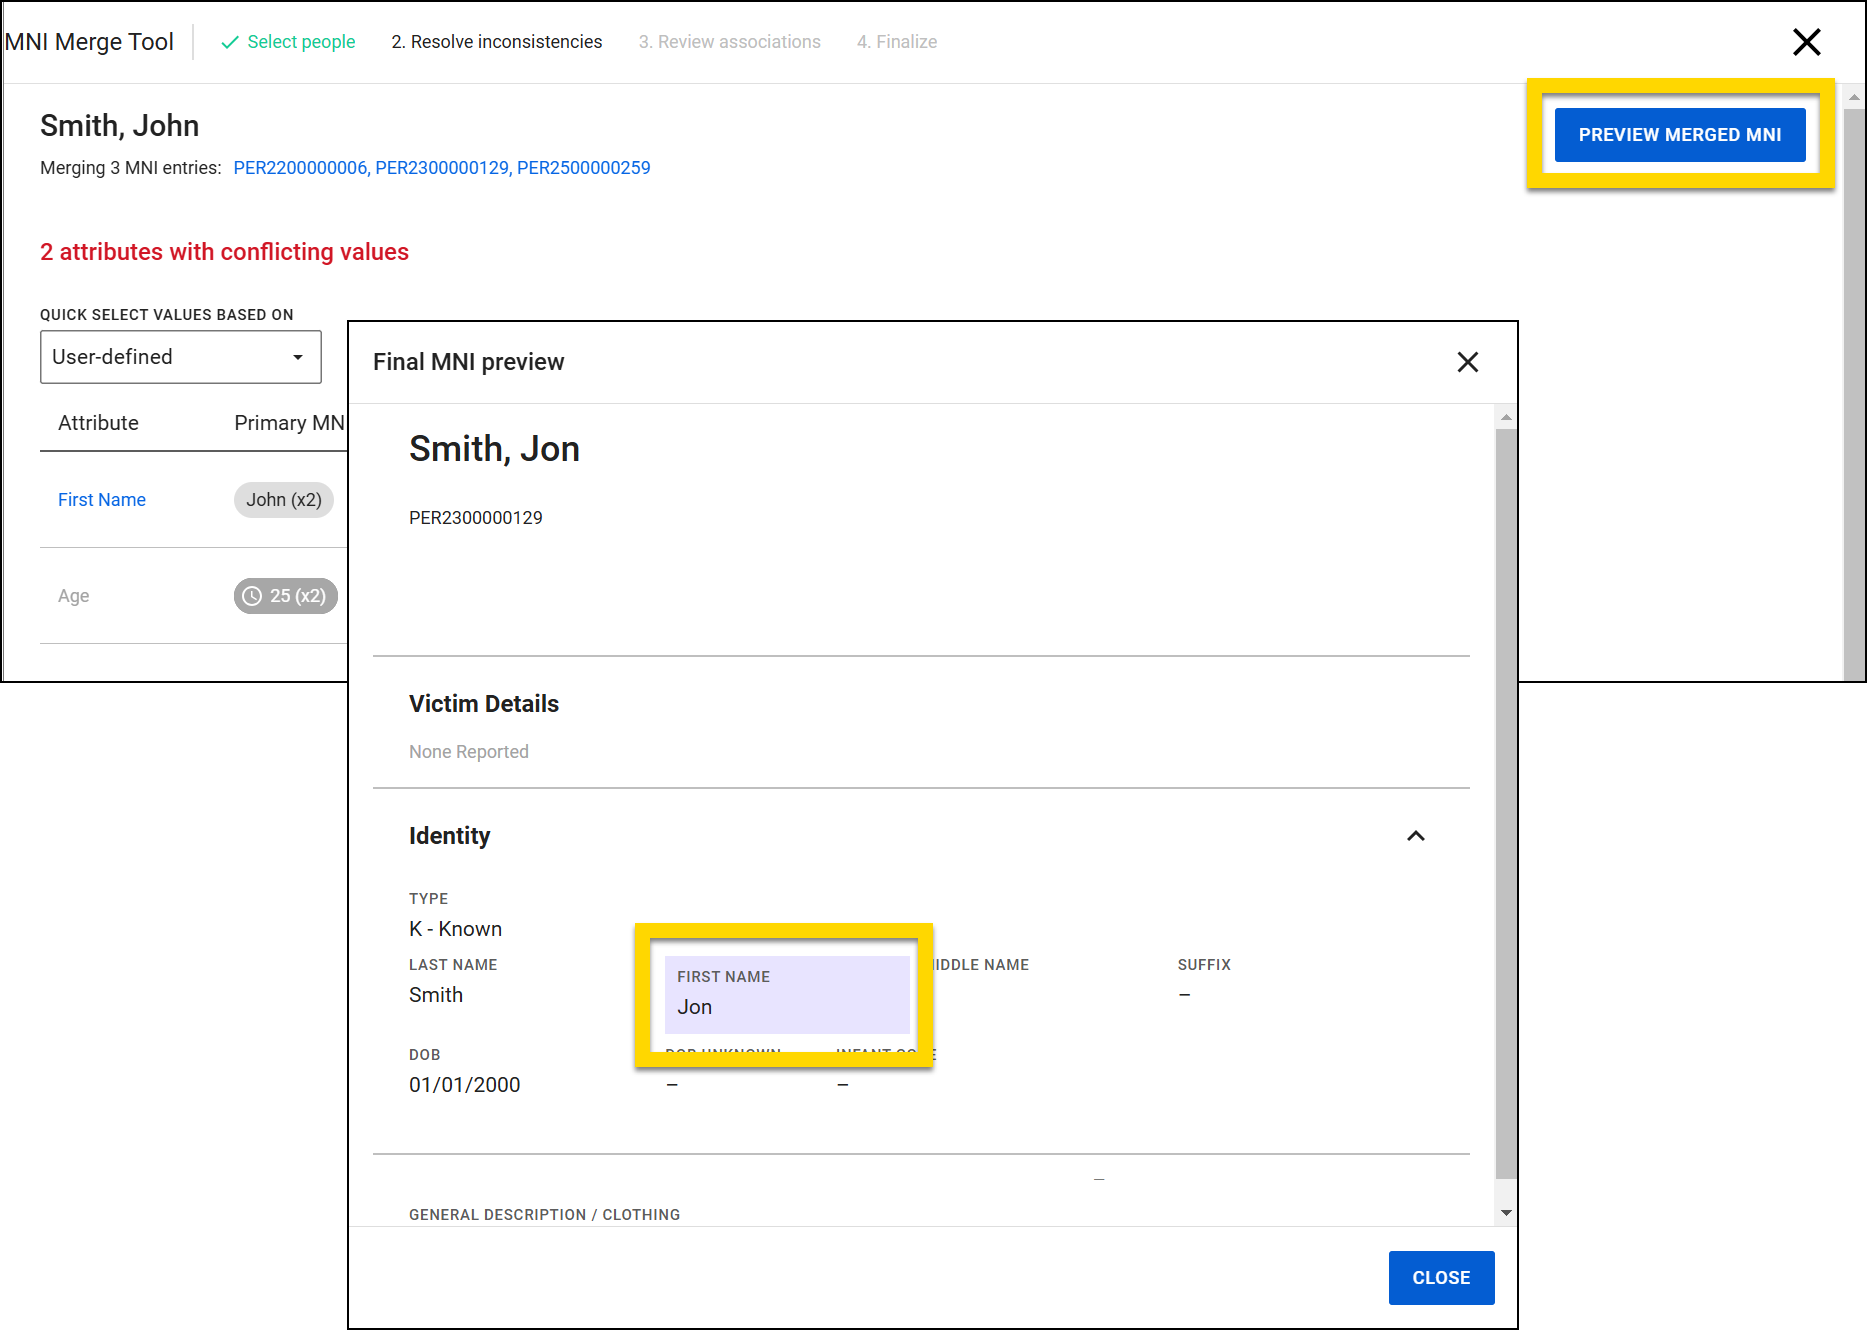Open entry PER2500000259
Screen dimensions: 1867x1330
[x=583, y=167]
